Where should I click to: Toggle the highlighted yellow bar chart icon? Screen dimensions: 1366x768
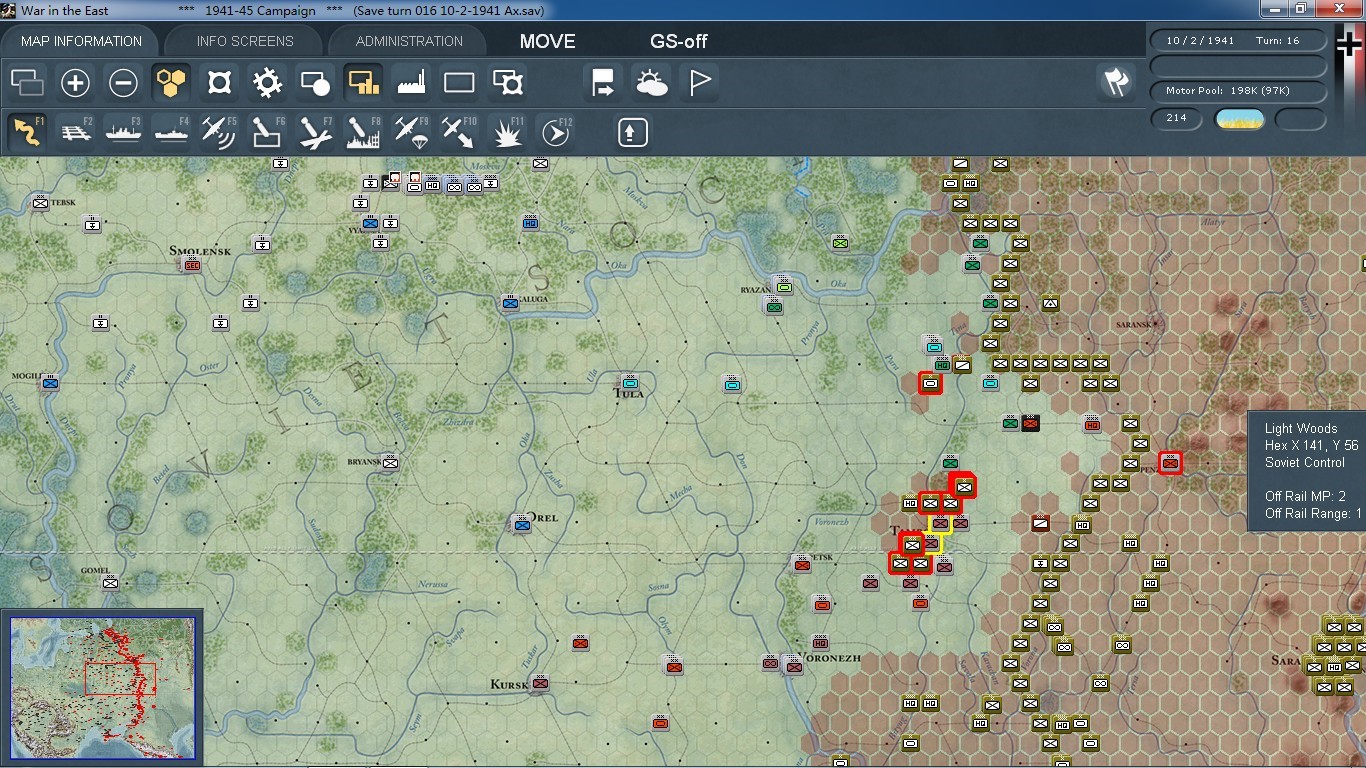363,83
